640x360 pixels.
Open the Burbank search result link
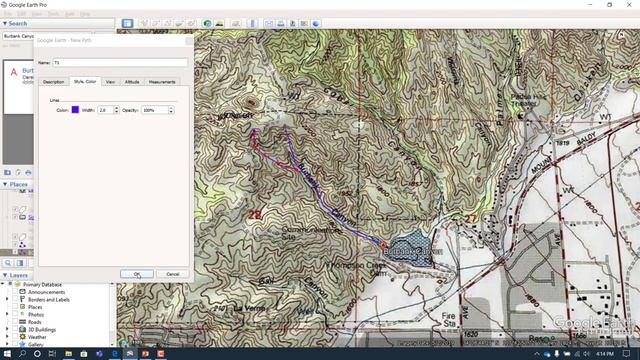click(x=28, y=70)
